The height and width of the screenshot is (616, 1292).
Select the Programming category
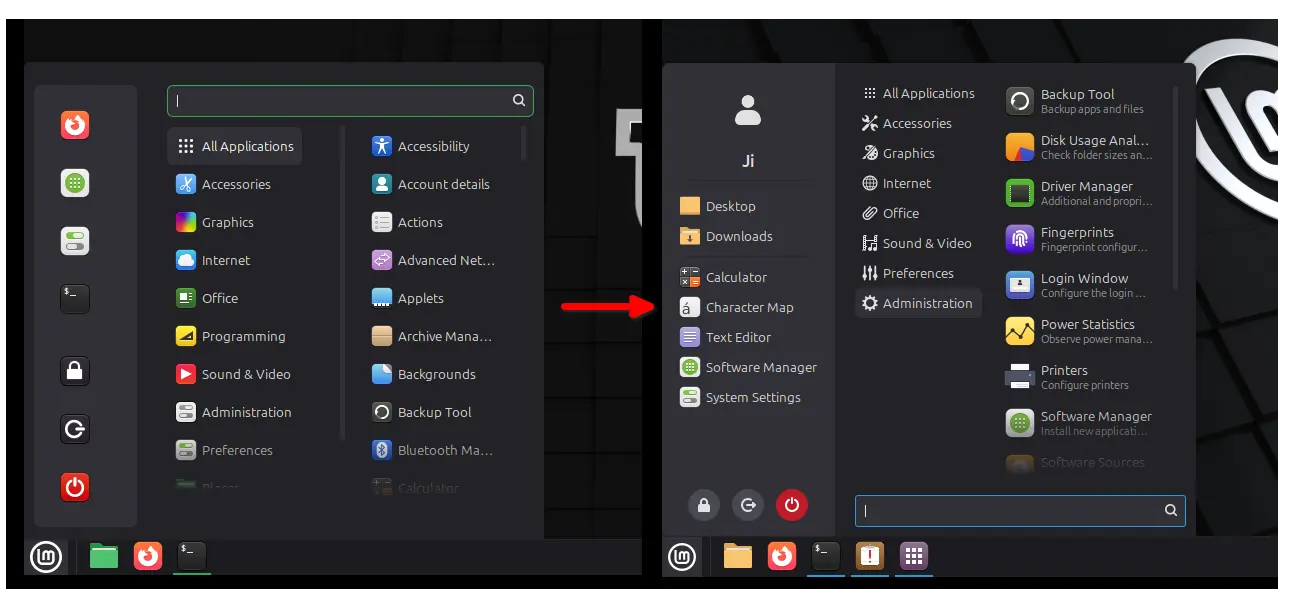pyautogui.click(x=242, y=336)
